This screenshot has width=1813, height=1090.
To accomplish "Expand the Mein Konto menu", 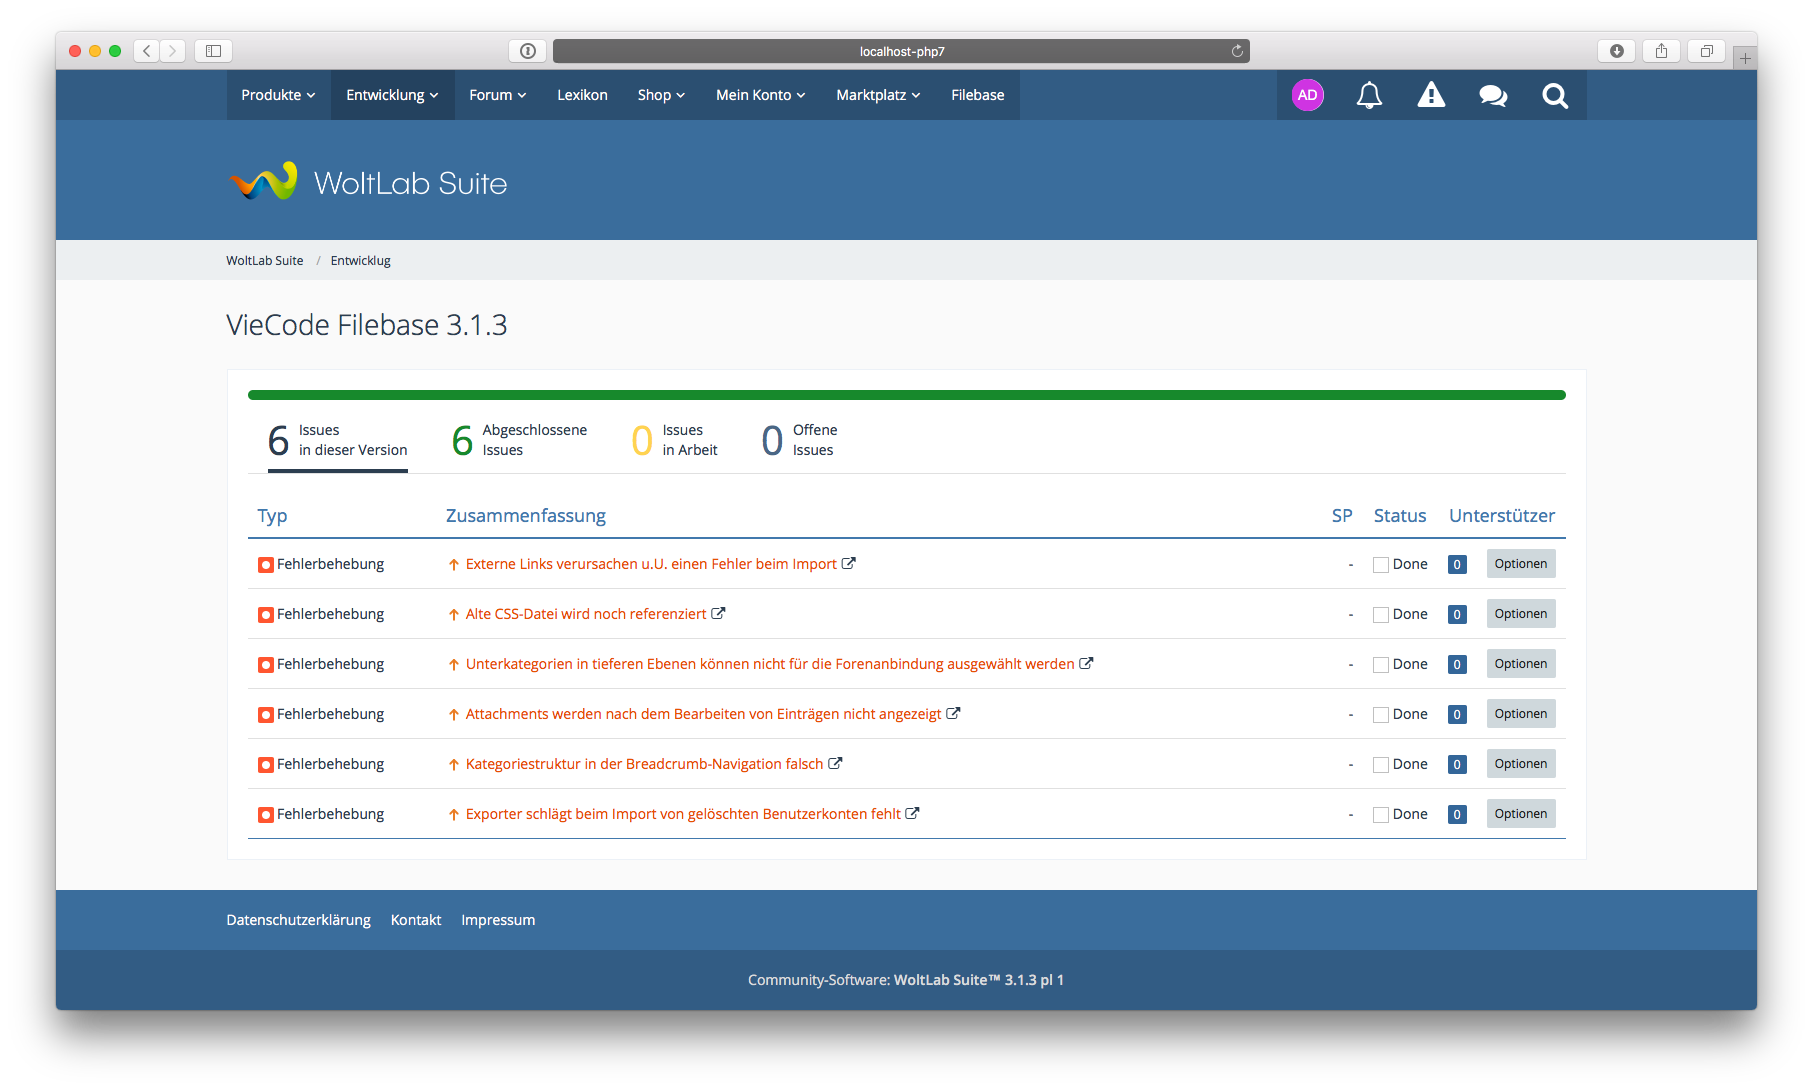I will (760, 95).
